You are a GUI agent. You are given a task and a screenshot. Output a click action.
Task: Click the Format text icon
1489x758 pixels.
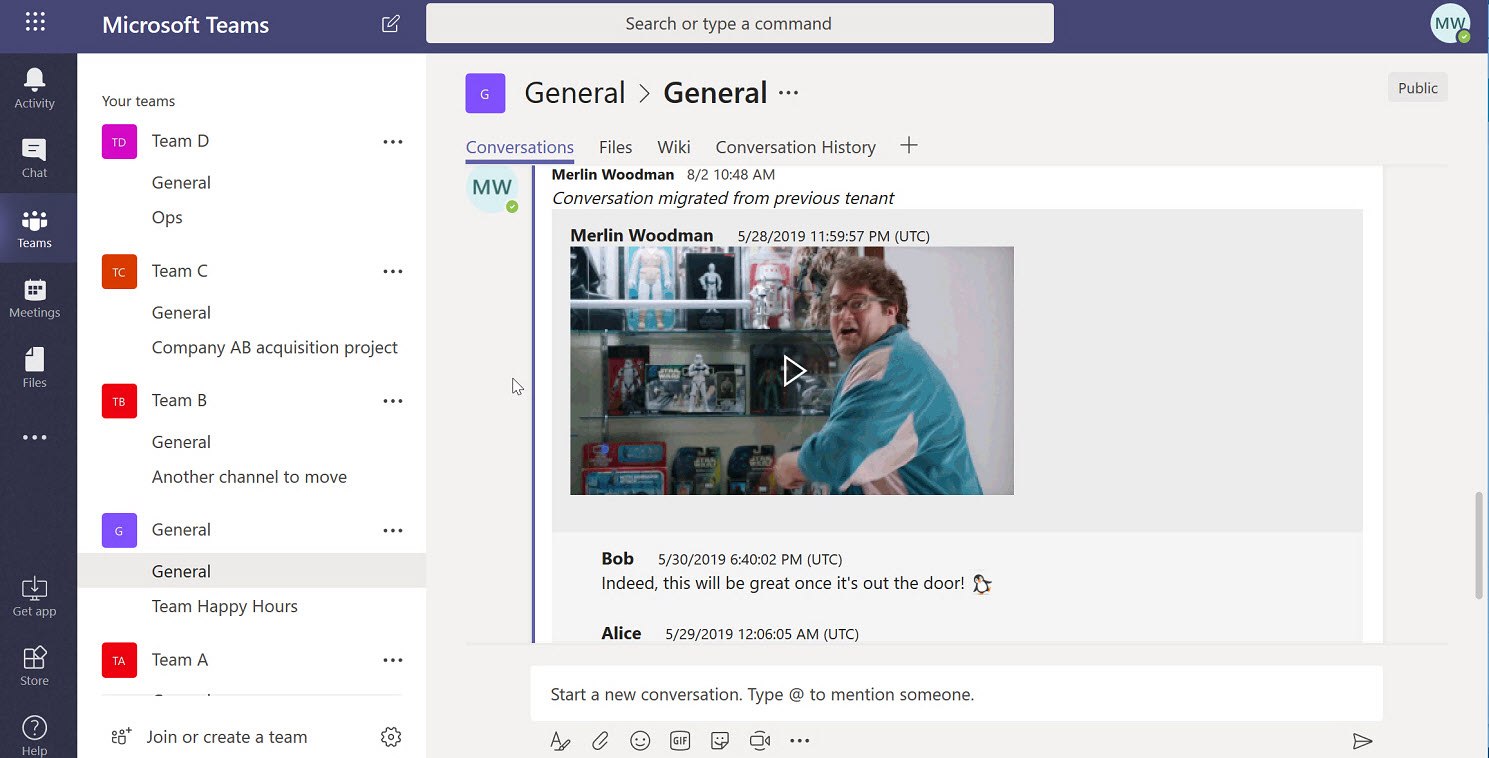tap(560, 741)
